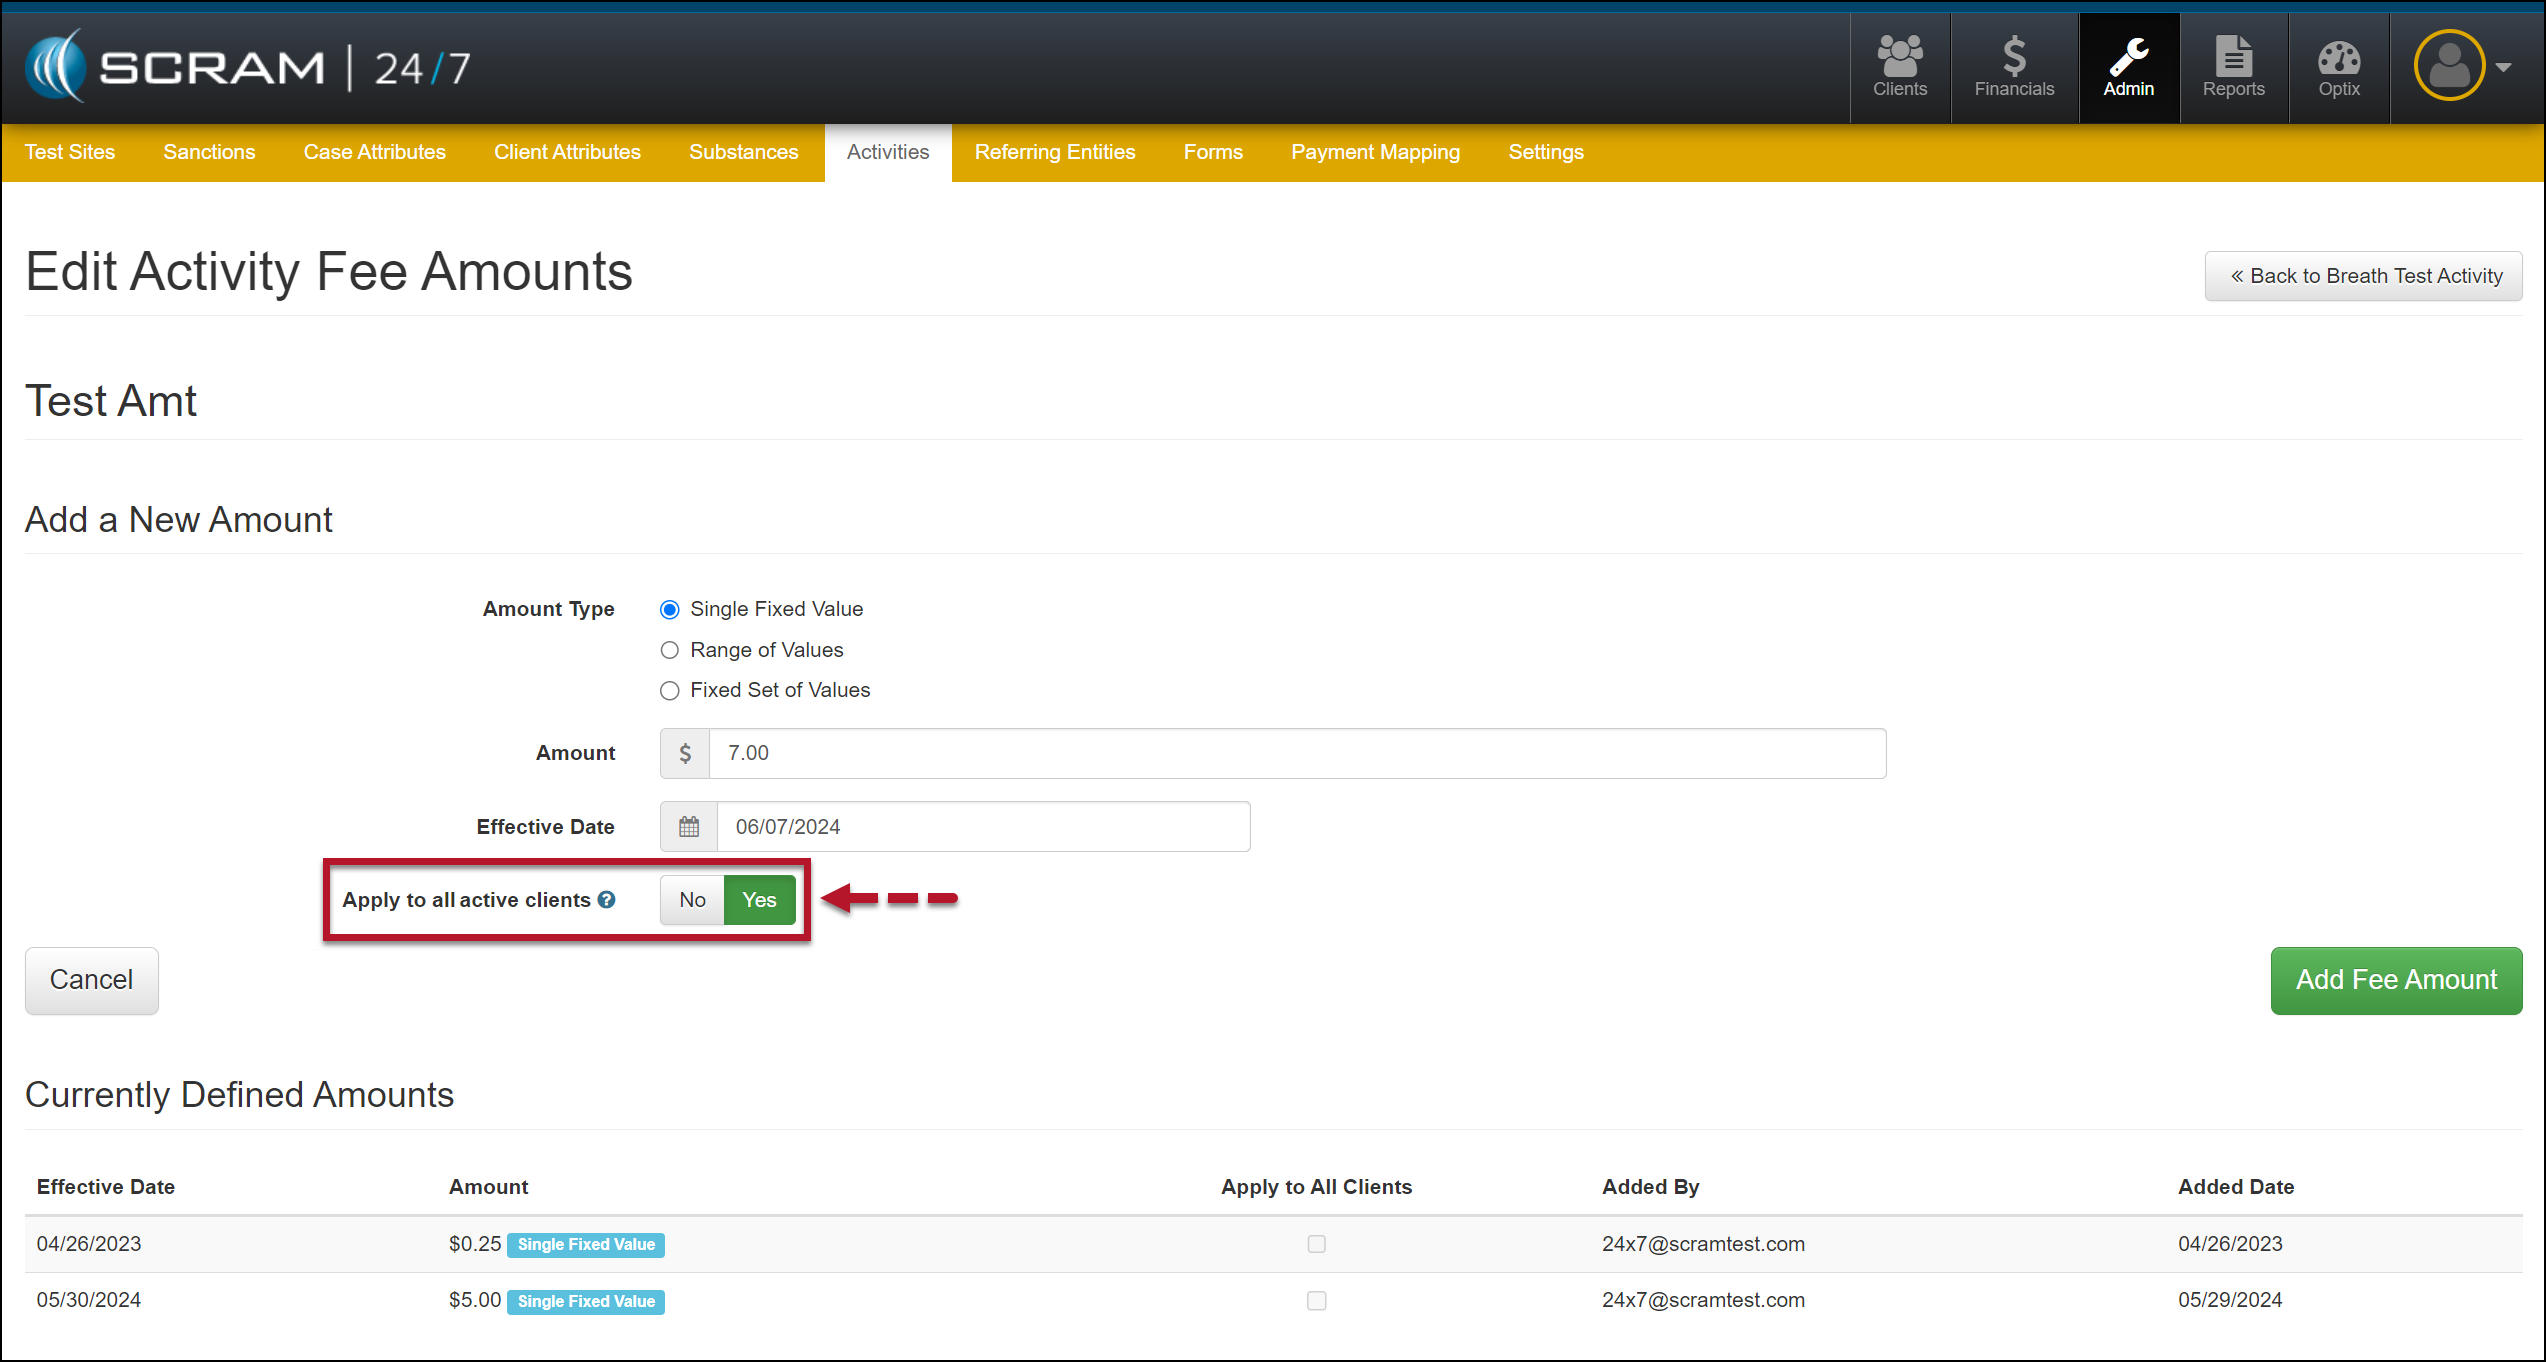Click the calendar icon beside Effective Date
This screenshot has width=2546, height=1362.
(689, 827)
